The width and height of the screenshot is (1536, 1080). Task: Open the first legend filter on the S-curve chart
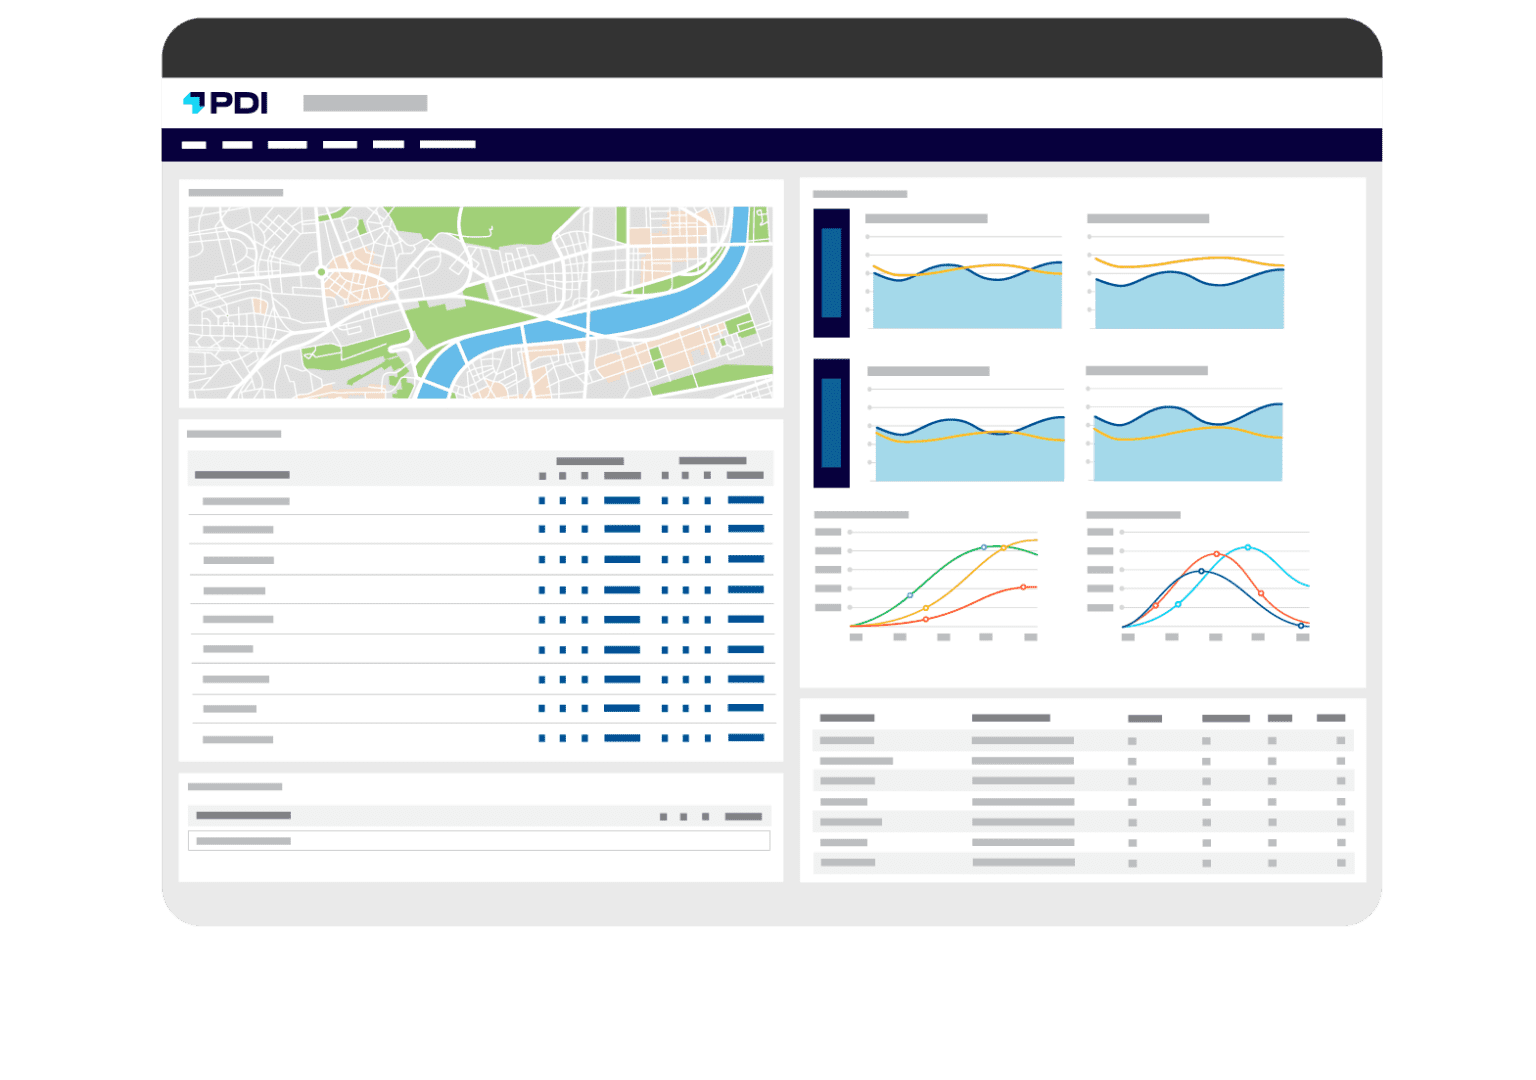click(830, 531)
